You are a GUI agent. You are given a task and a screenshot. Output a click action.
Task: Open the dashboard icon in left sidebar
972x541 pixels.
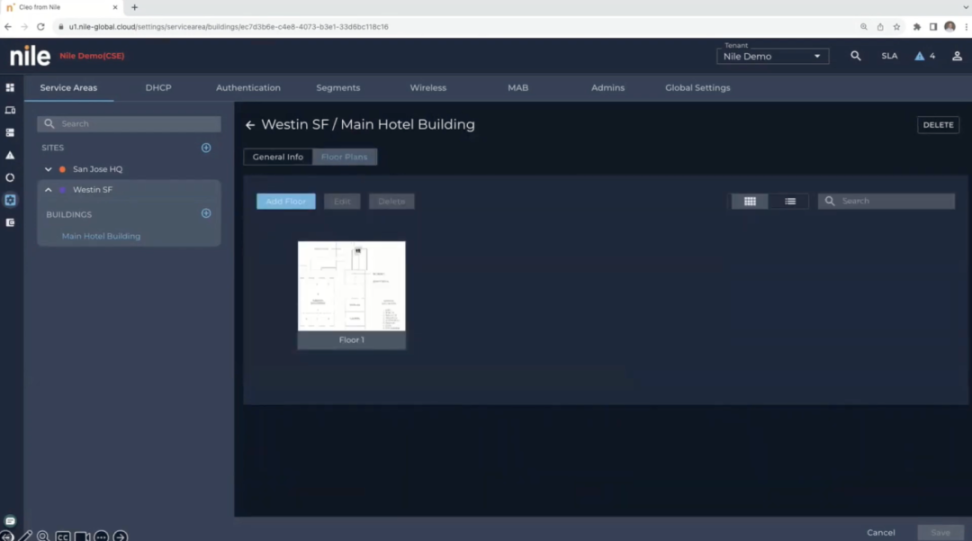click(10, 88)
